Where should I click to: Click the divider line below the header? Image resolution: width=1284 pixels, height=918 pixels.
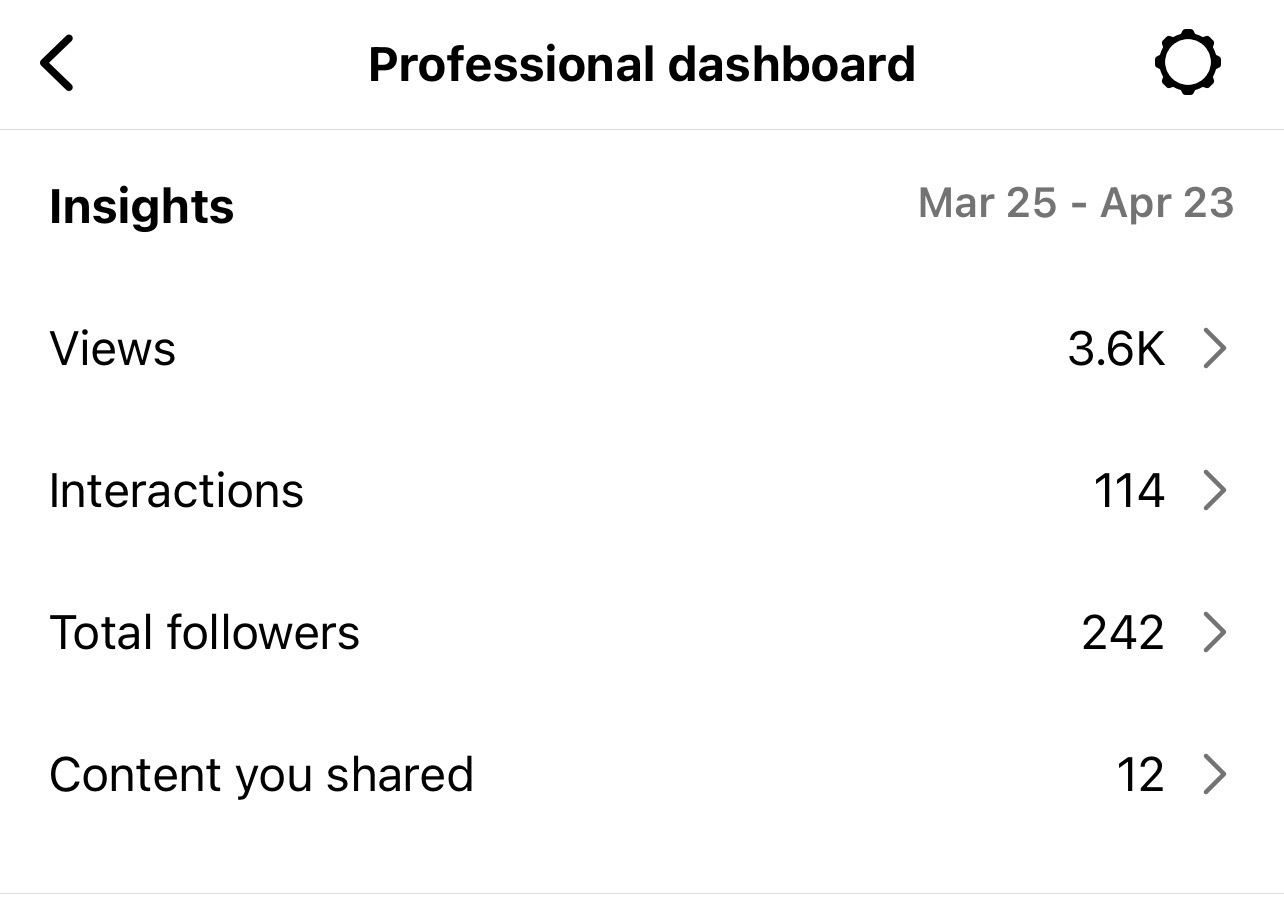click(642, 129)
